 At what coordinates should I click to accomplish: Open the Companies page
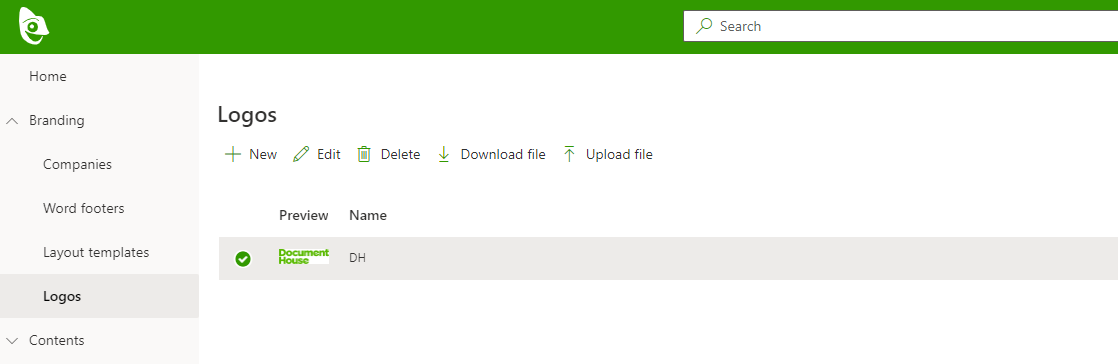click(78, 165)
